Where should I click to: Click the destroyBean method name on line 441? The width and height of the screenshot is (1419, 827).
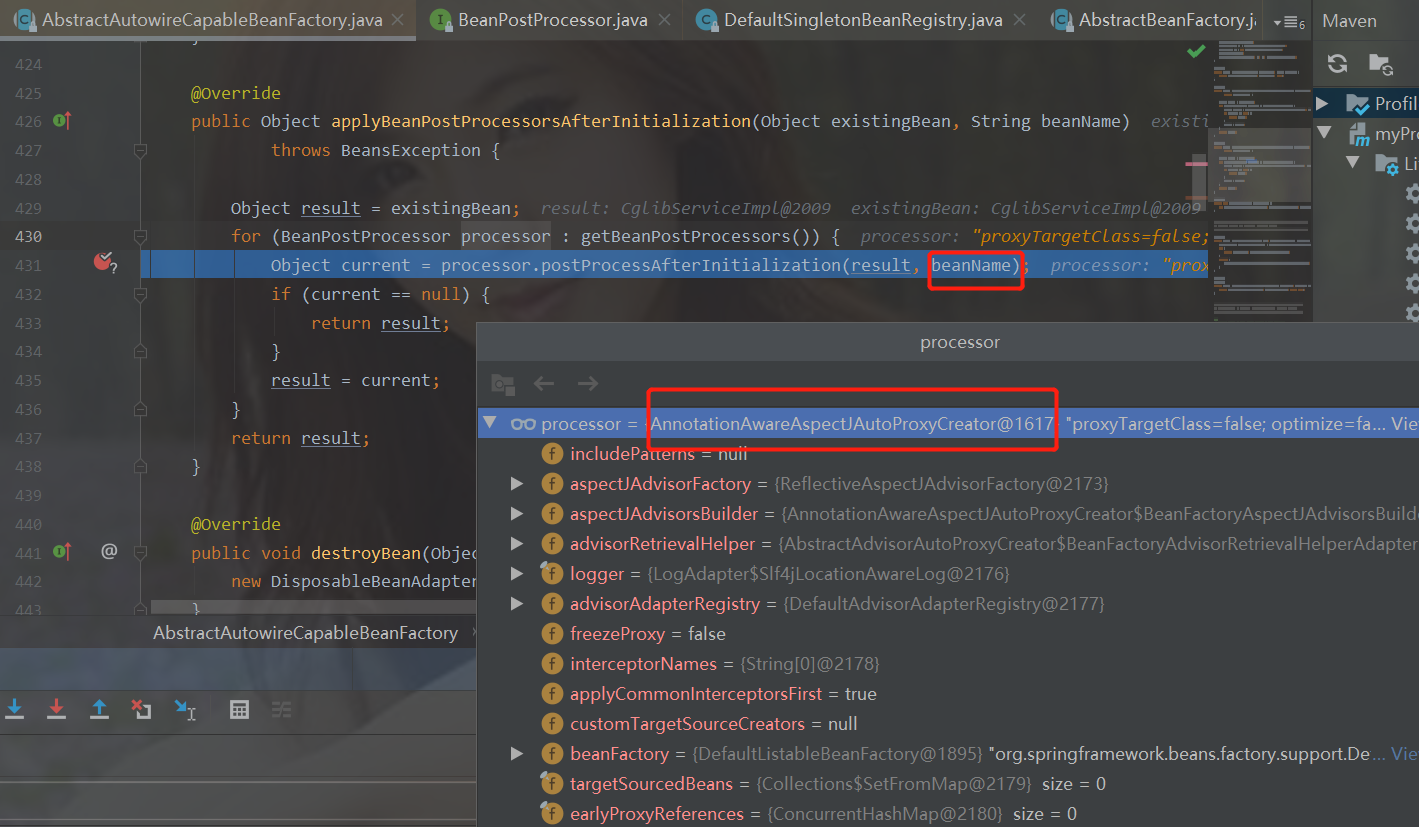pyautogui.click(x=366, y=553)
